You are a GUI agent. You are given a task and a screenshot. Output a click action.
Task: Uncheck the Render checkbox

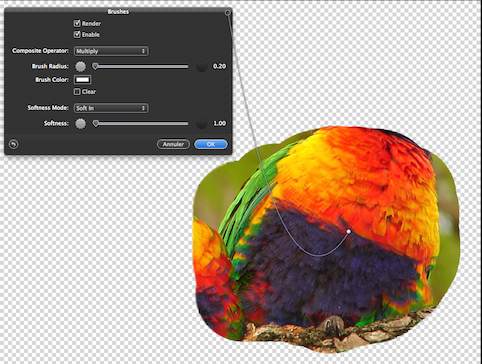[77, 23]
